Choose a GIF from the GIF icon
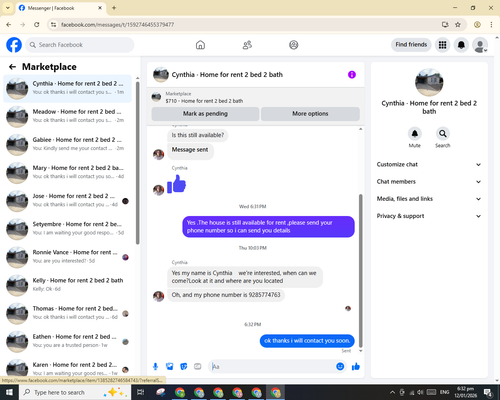Image resolution: width=500 pixels, height=400 pixels. pos(198,367)
